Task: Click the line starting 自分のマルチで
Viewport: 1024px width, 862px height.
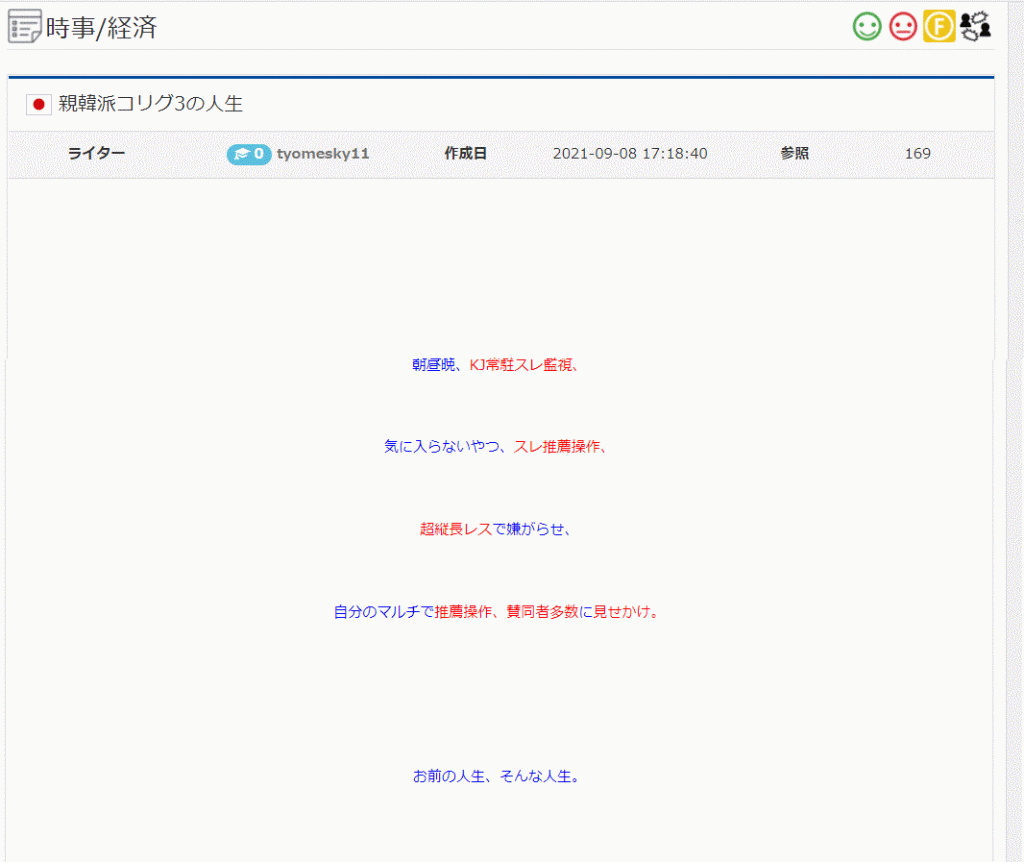Action: [x=496, y=611]
